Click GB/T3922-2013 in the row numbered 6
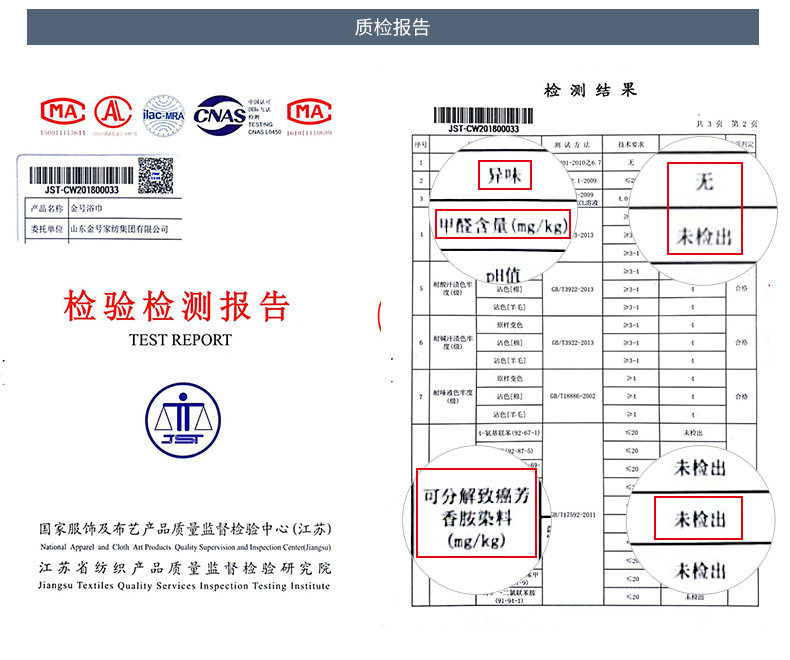 coord(573,343)
